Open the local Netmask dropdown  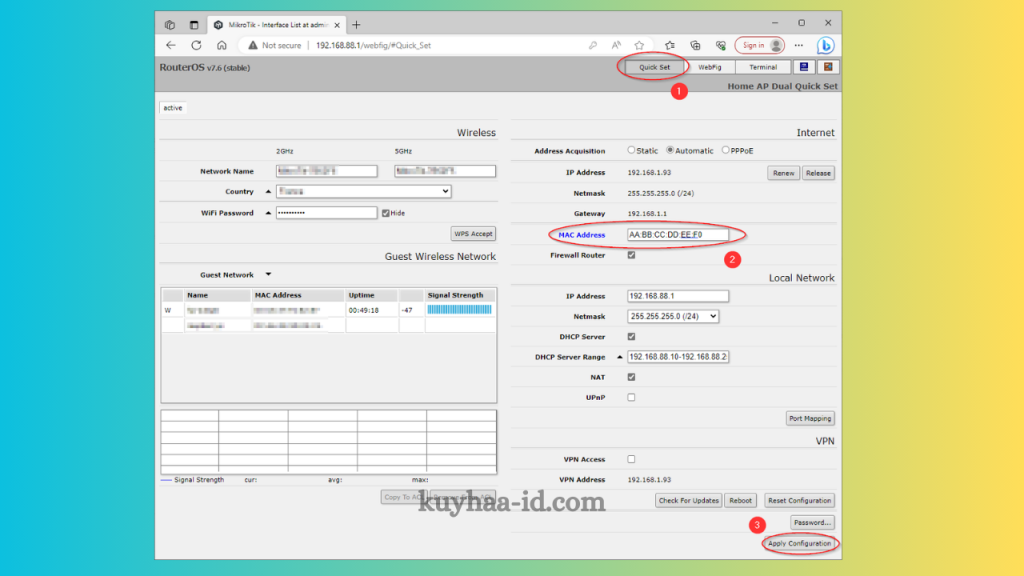click(673, 316)
